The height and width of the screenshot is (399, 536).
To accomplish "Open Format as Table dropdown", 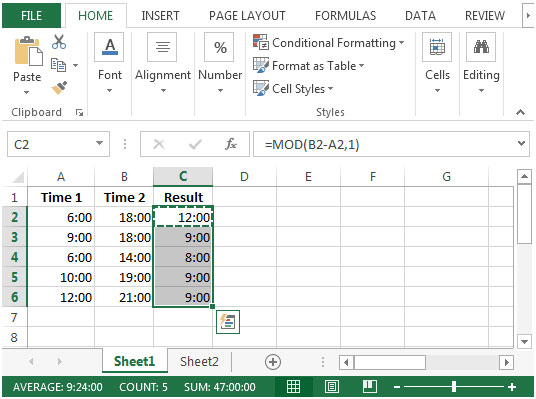I will pos(361,65).
